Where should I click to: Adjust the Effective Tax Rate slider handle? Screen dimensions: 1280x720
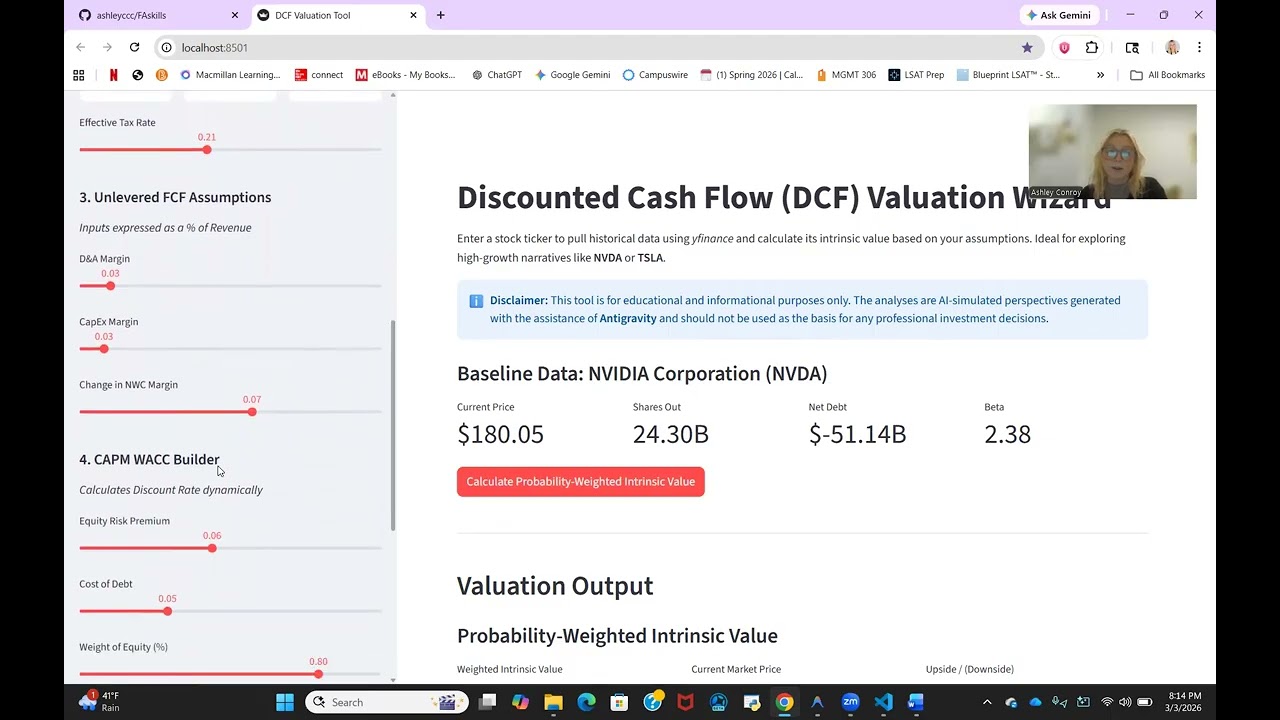tap(207, 149)
